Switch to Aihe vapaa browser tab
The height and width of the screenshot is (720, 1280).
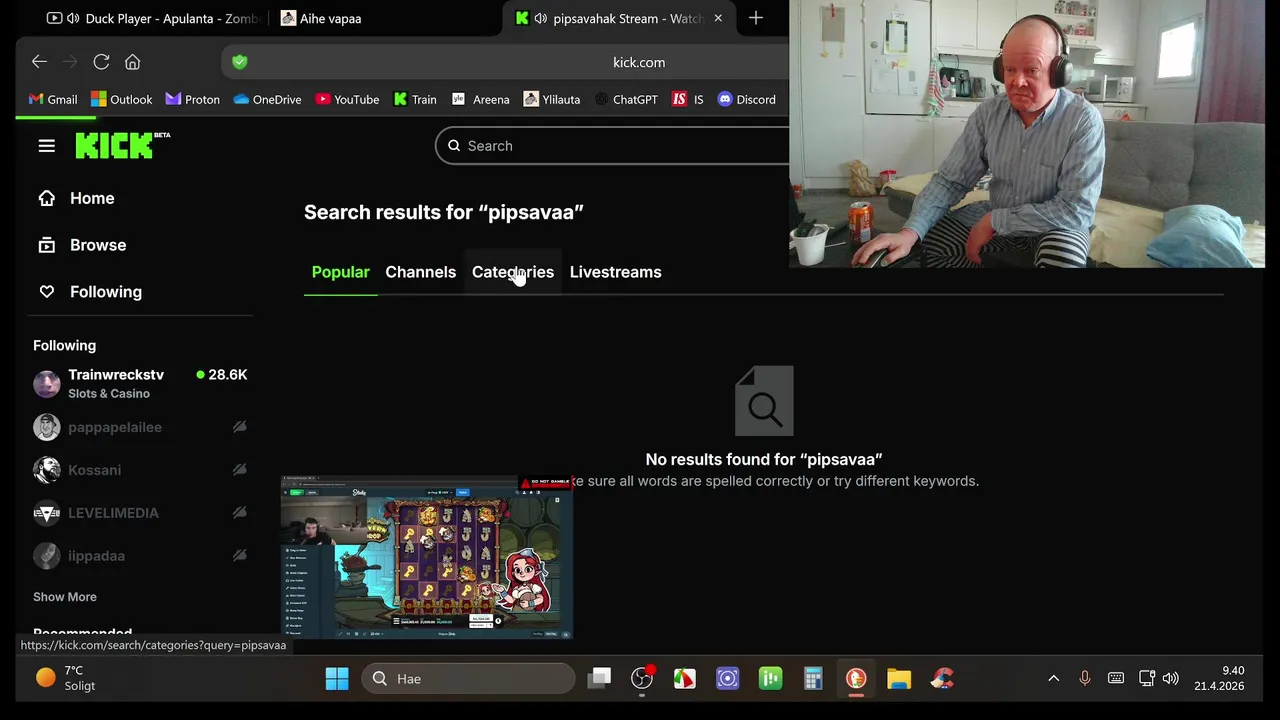coord(321,18)
